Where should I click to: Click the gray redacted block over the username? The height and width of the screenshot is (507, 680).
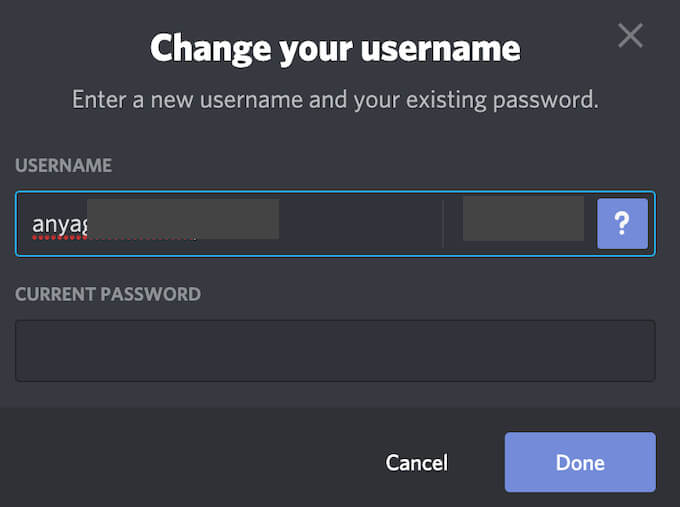pos(183,218)
